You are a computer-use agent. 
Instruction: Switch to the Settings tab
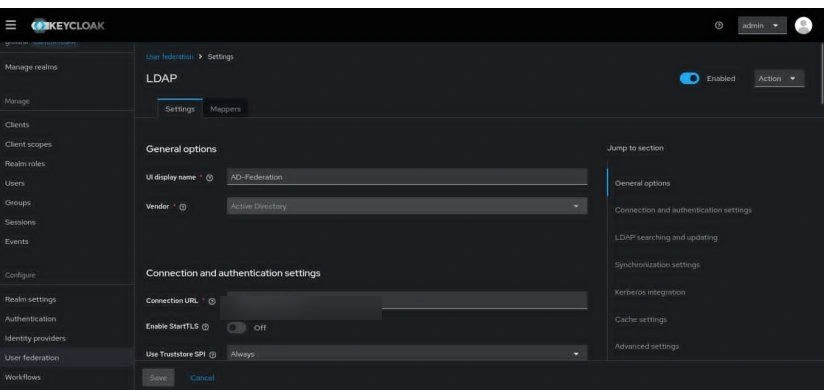point(180,109)
